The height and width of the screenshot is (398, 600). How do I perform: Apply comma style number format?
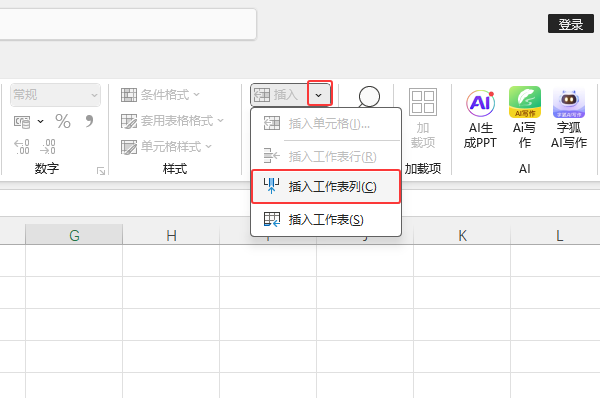point(89,121)
